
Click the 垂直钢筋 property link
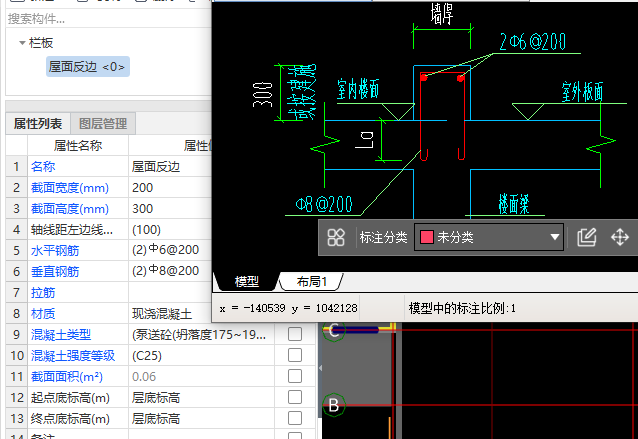tap(55, 272)
